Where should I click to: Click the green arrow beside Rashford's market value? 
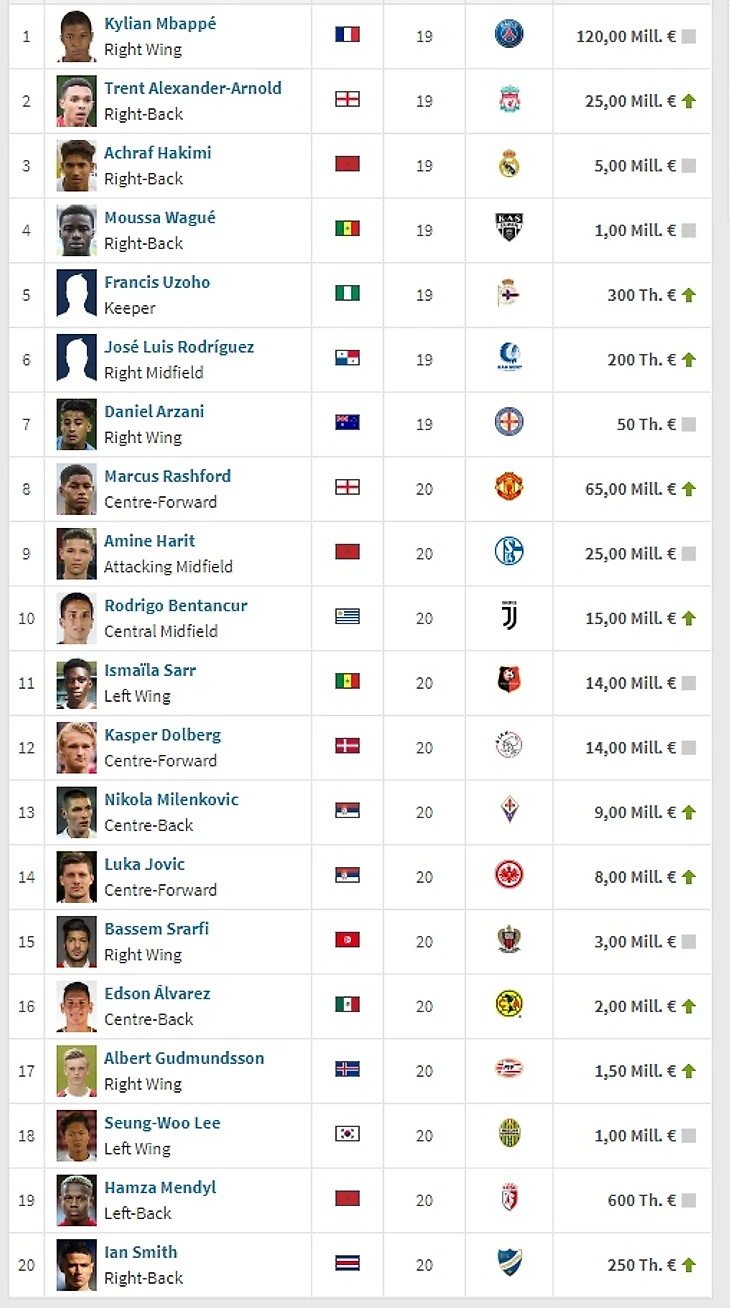(689, 489)
